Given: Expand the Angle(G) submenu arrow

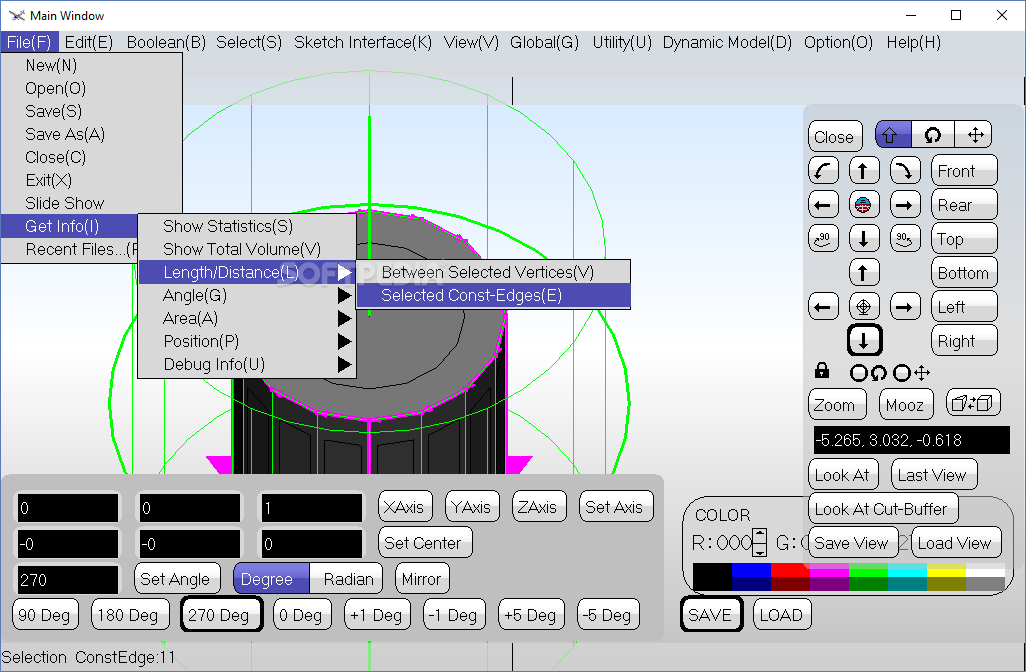Looking at the screenshot, I should [x=344, y=296].
